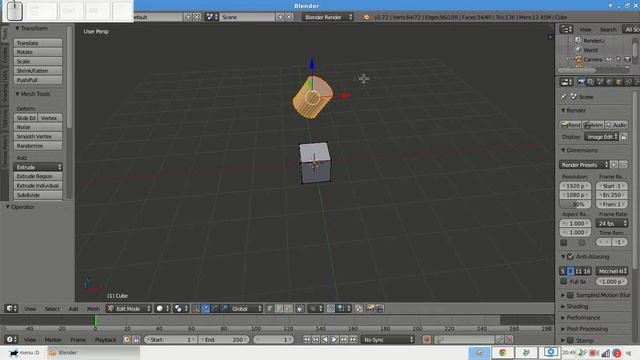Enable the rotate manipulator icon
Image resolution: width=640 pixels, height=360 pixels.
[215, 309]
